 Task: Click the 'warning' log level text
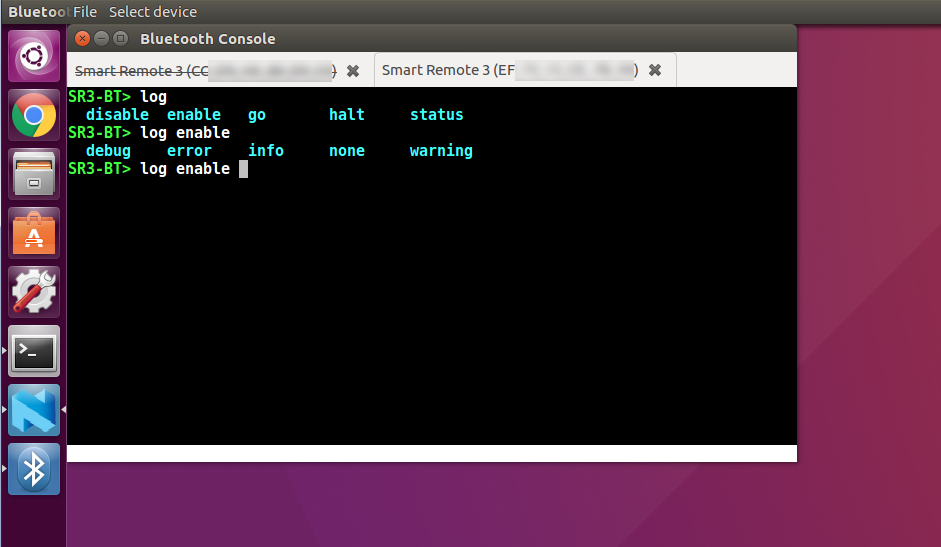pos(441,151)
